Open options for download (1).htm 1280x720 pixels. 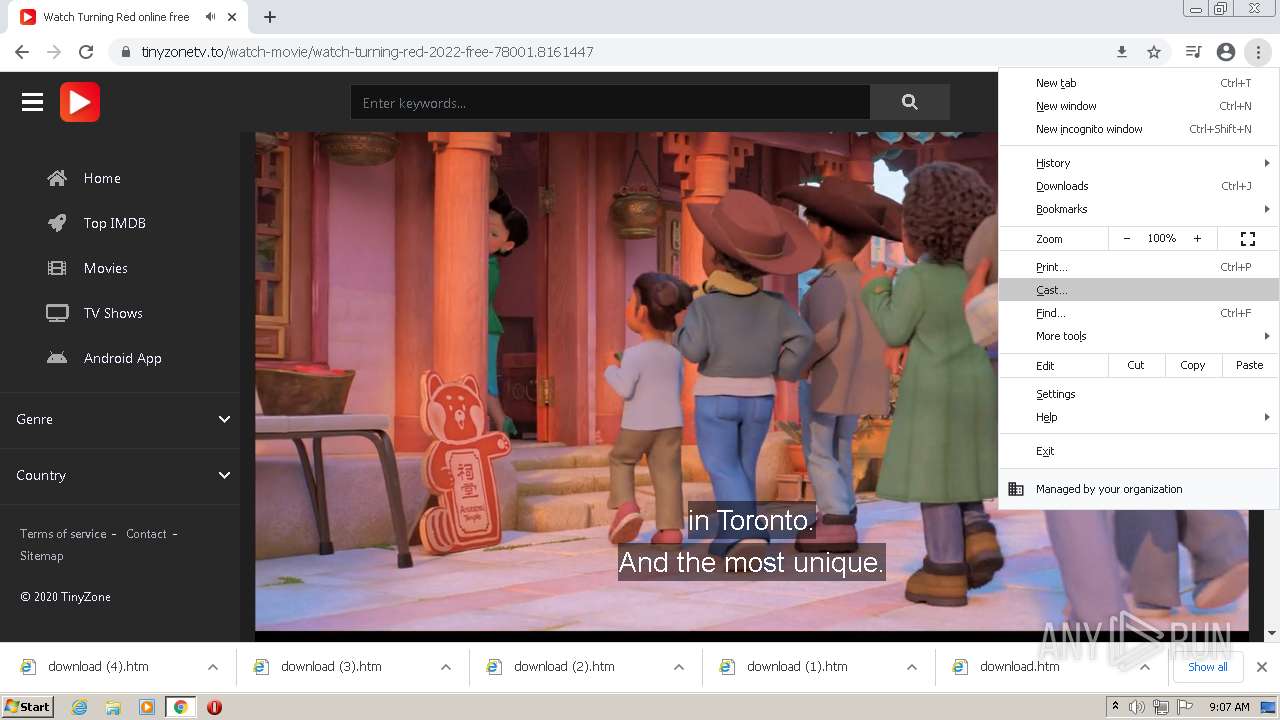[x=912, y=667]
